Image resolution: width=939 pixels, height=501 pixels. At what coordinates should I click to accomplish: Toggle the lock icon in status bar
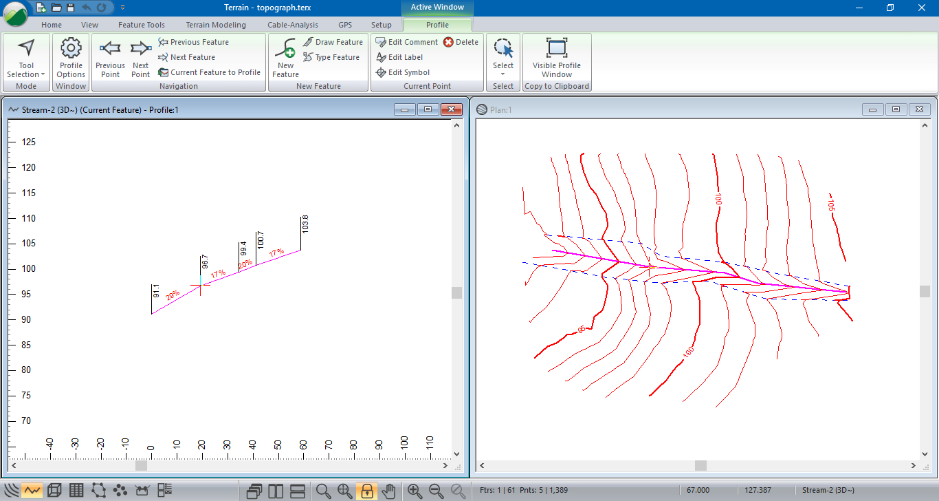[x=367, y=490]
